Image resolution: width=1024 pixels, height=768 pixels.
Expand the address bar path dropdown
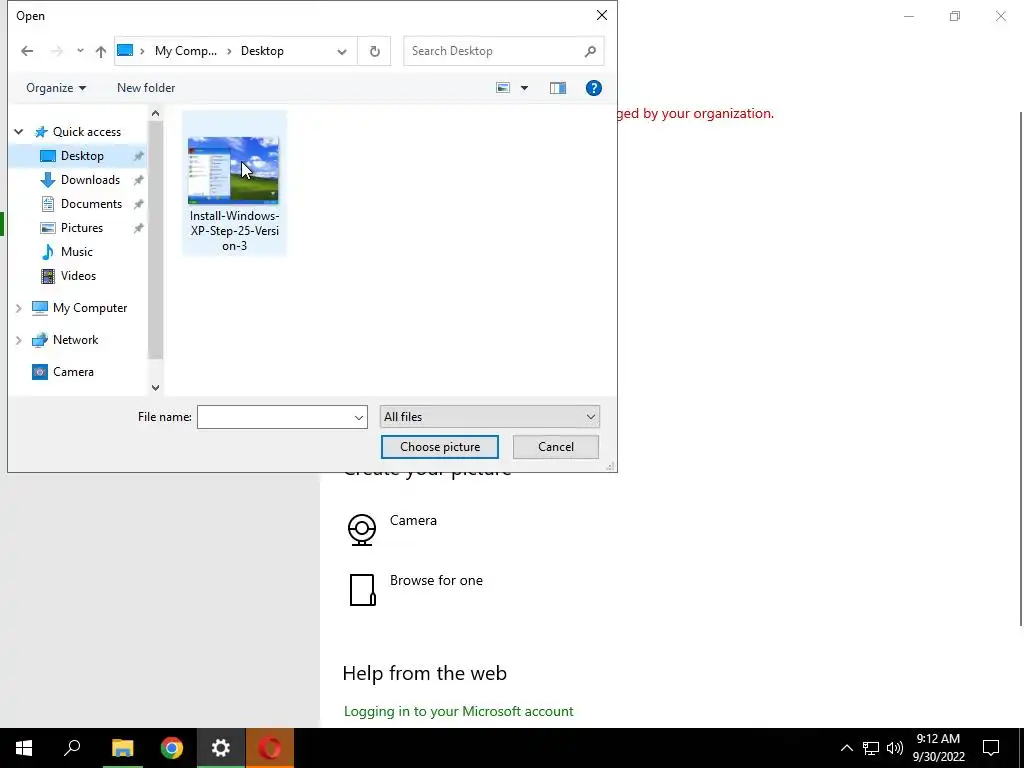(342, 51)
